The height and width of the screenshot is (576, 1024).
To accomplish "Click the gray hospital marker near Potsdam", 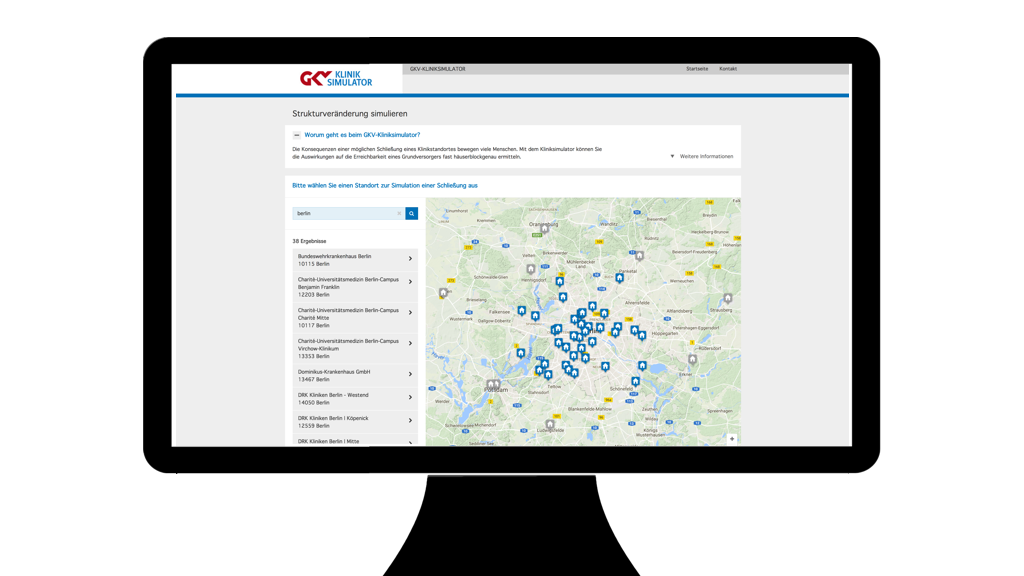I will pyautogui.click(x=491, y=383).
